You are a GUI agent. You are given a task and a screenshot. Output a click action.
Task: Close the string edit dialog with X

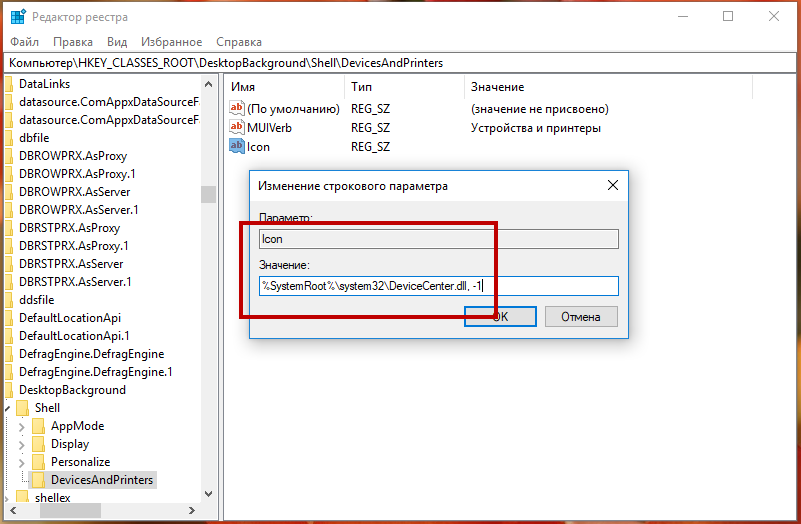point(612,185)
